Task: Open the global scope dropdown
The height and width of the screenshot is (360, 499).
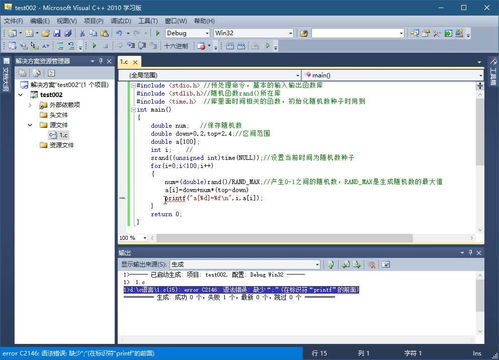Action: pyautogui.click(x=298, y=75)
